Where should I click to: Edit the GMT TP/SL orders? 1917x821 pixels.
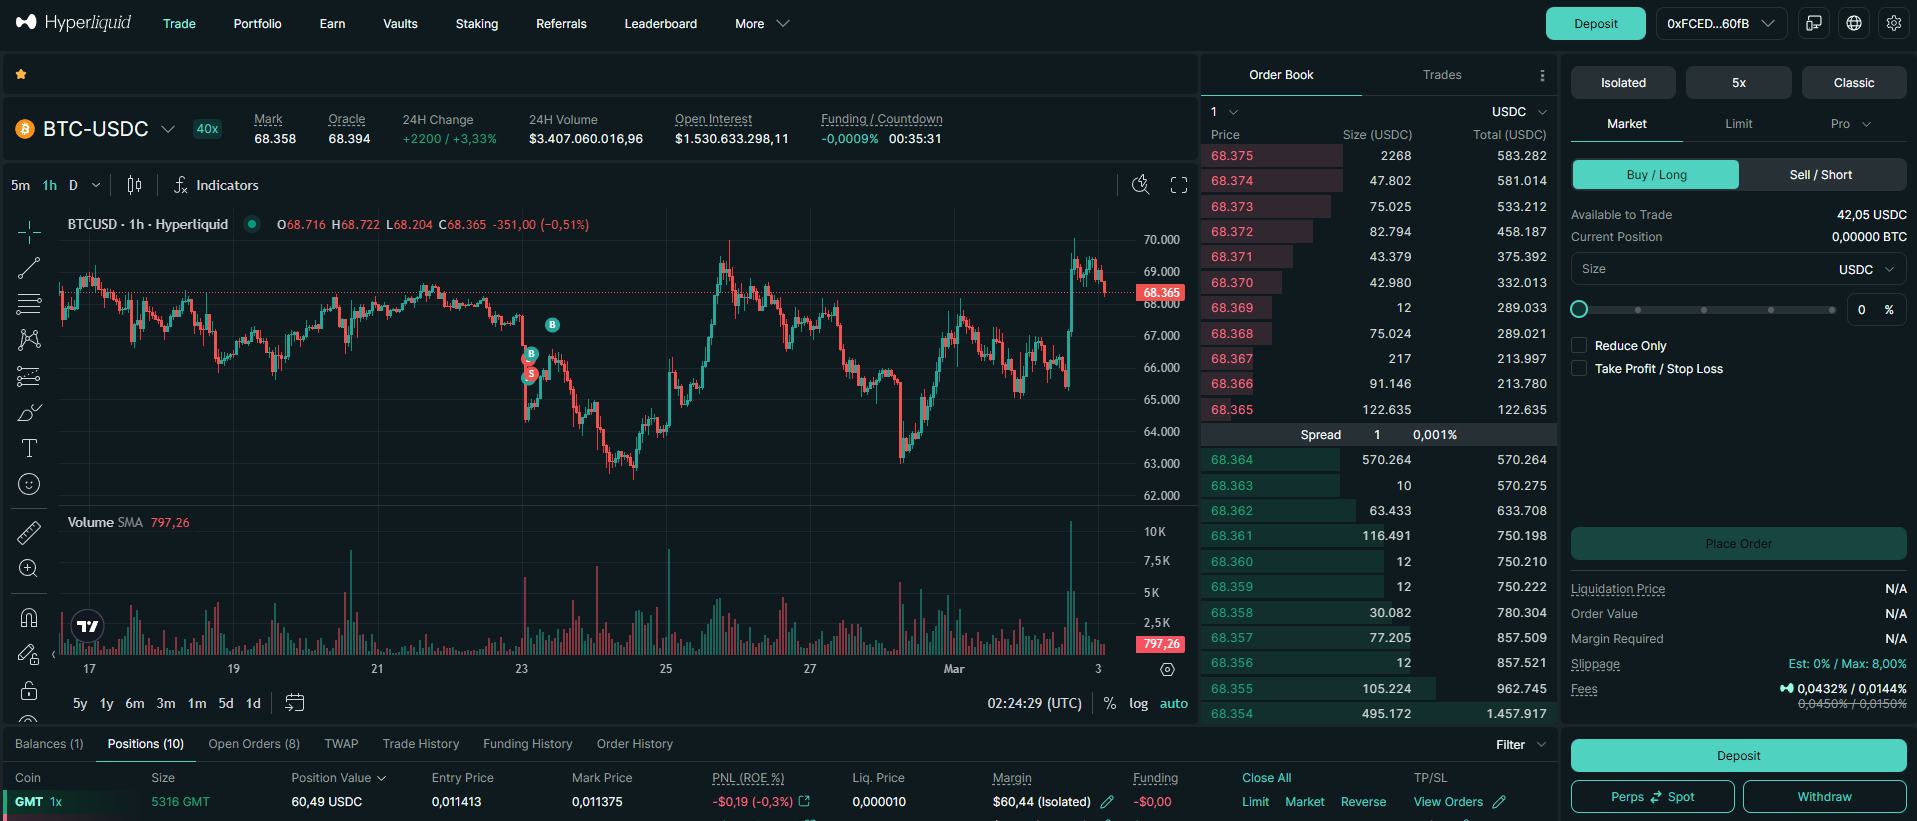(1499, 802)
